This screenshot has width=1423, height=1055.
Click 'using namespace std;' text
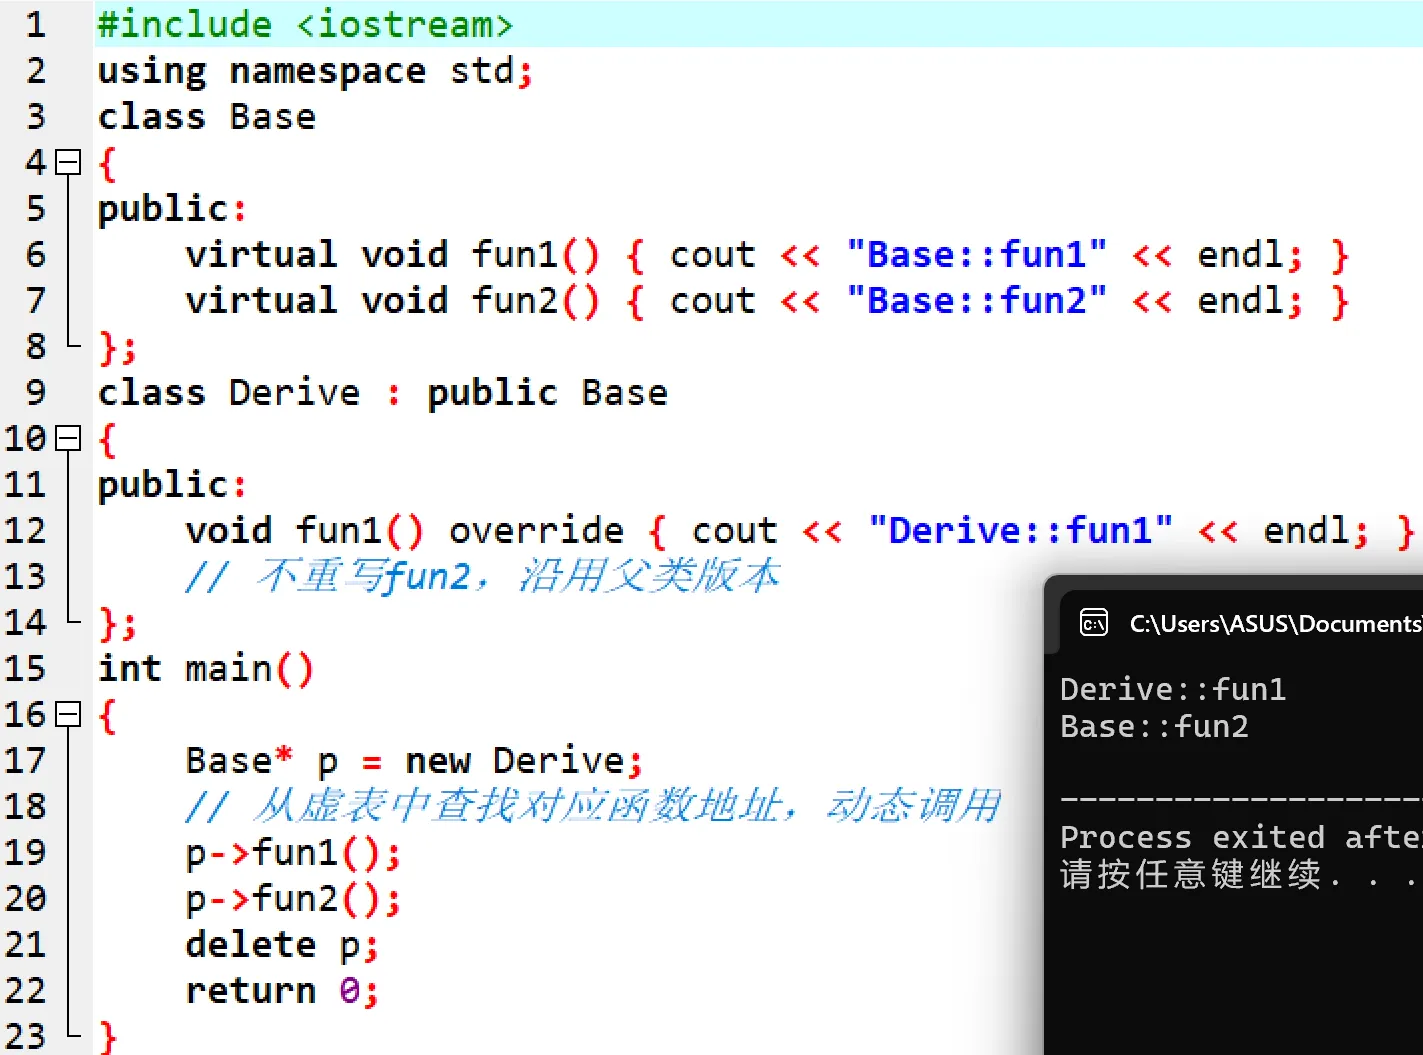click(x=315, y=71)
